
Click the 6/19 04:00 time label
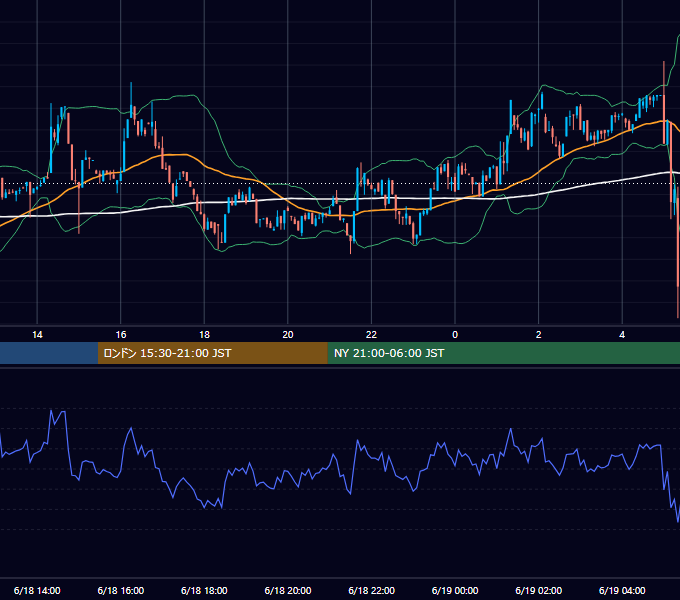point(622,590)
